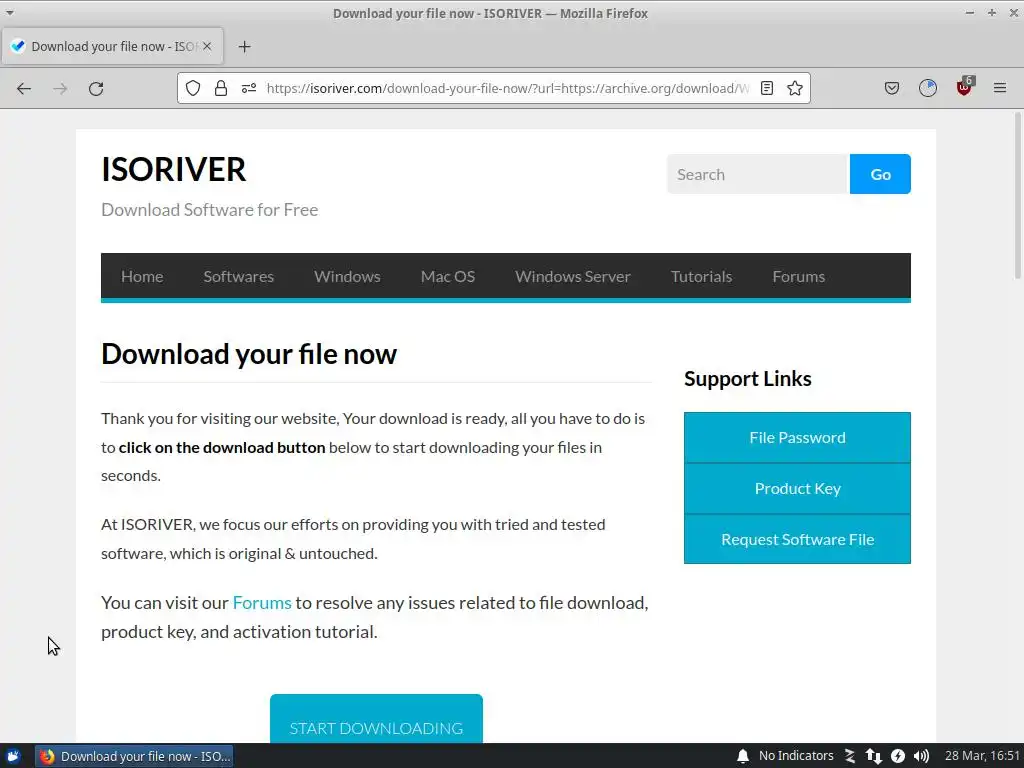
Task: Open the power manager tray icon
Action: [x=898, y=756]
